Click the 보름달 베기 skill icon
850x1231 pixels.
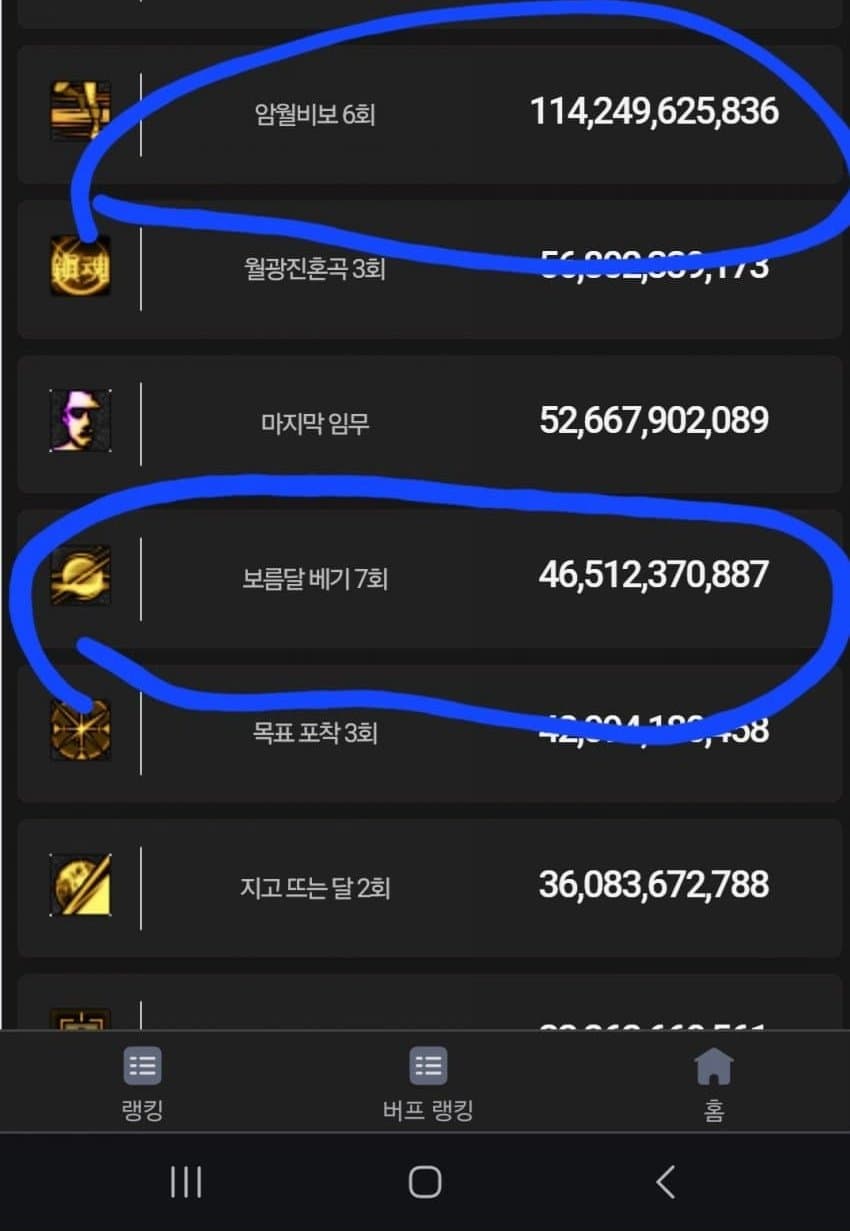pyautogui.click(x=80, y=575)
